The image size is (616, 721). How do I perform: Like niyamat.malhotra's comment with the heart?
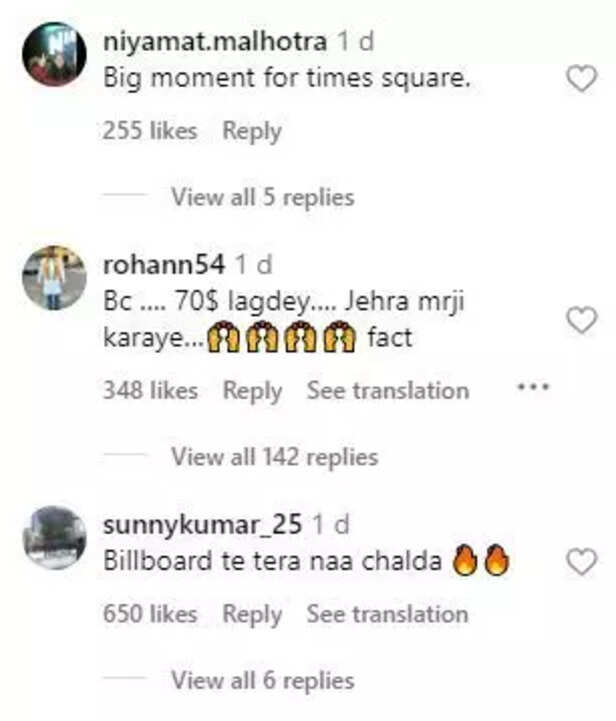(581, 79)
